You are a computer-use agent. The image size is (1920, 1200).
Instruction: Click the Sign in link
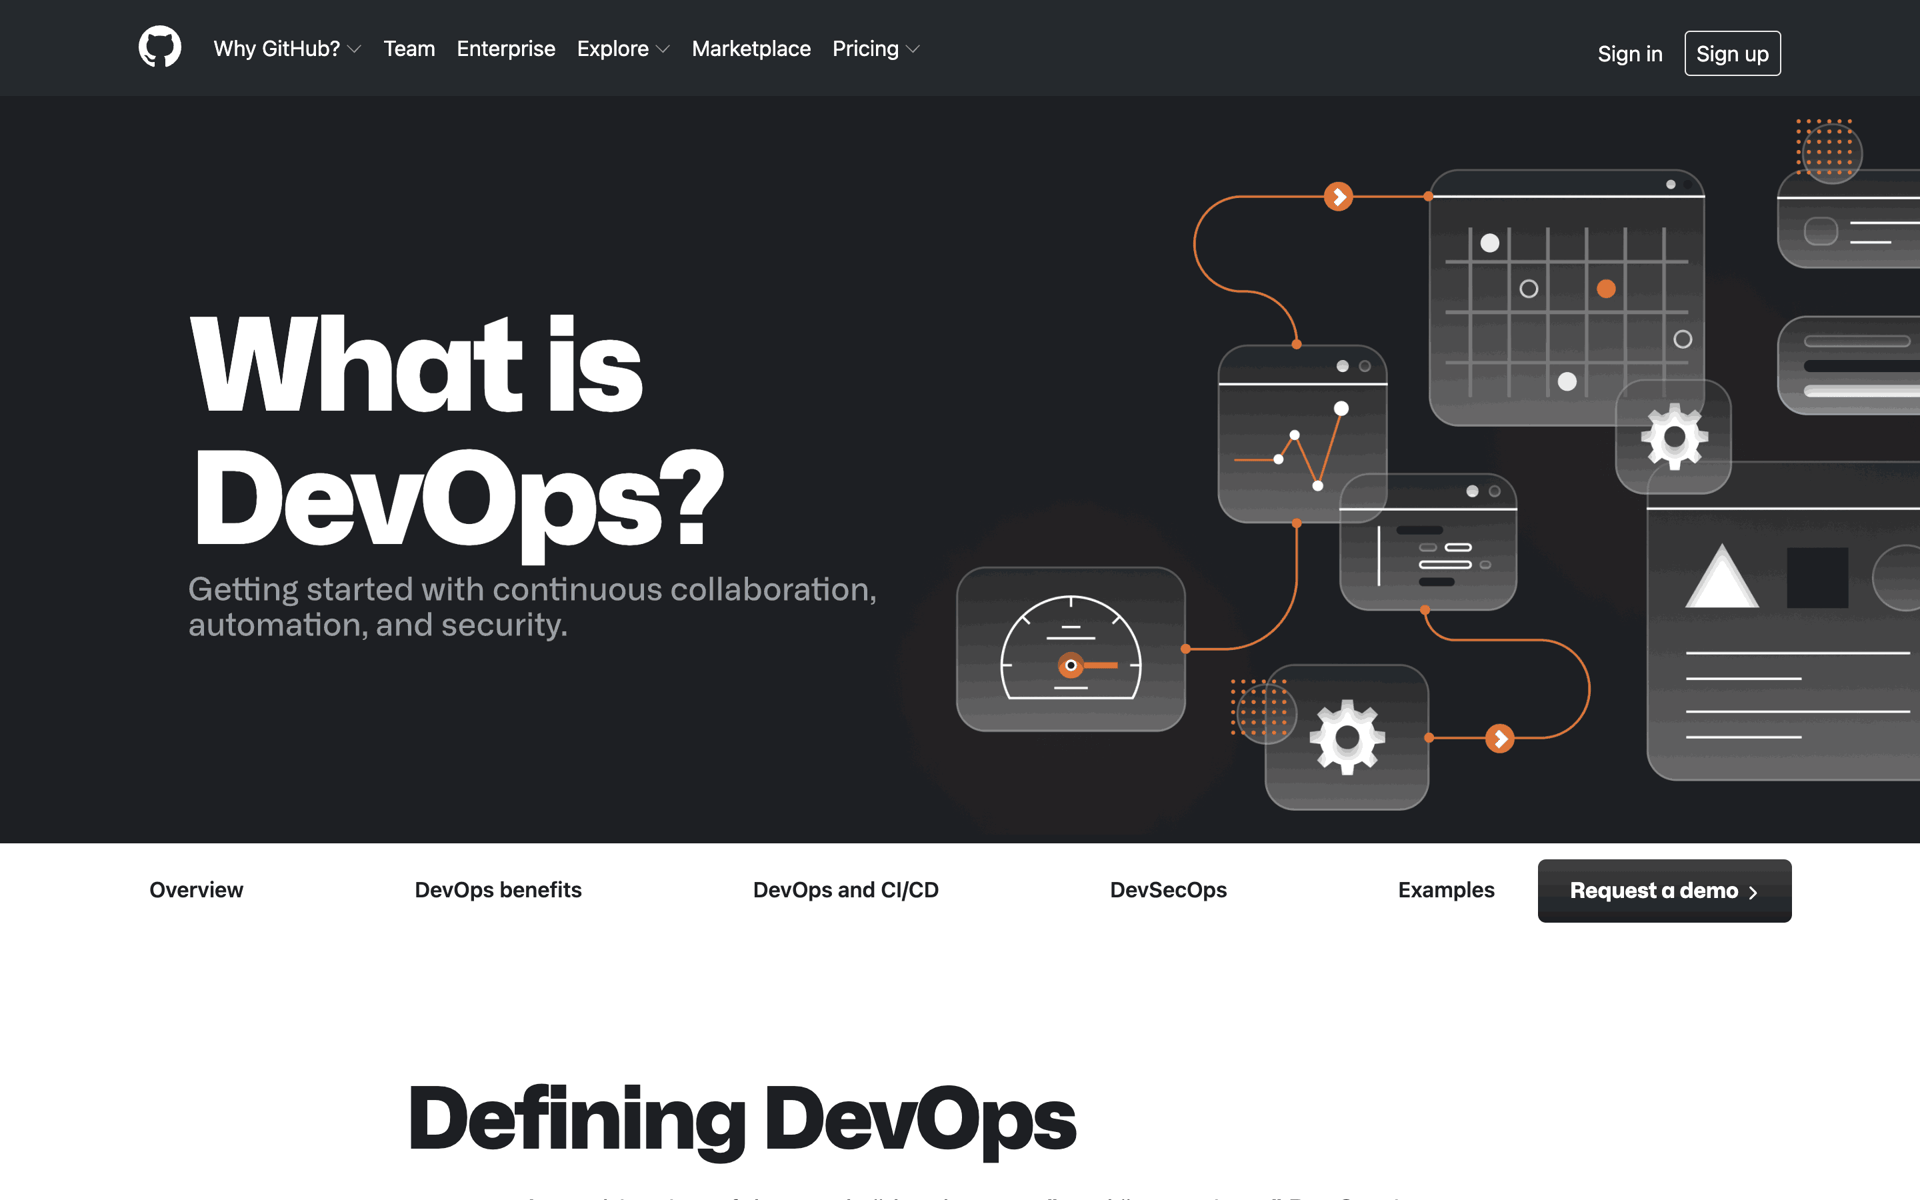click(1630, 54)
